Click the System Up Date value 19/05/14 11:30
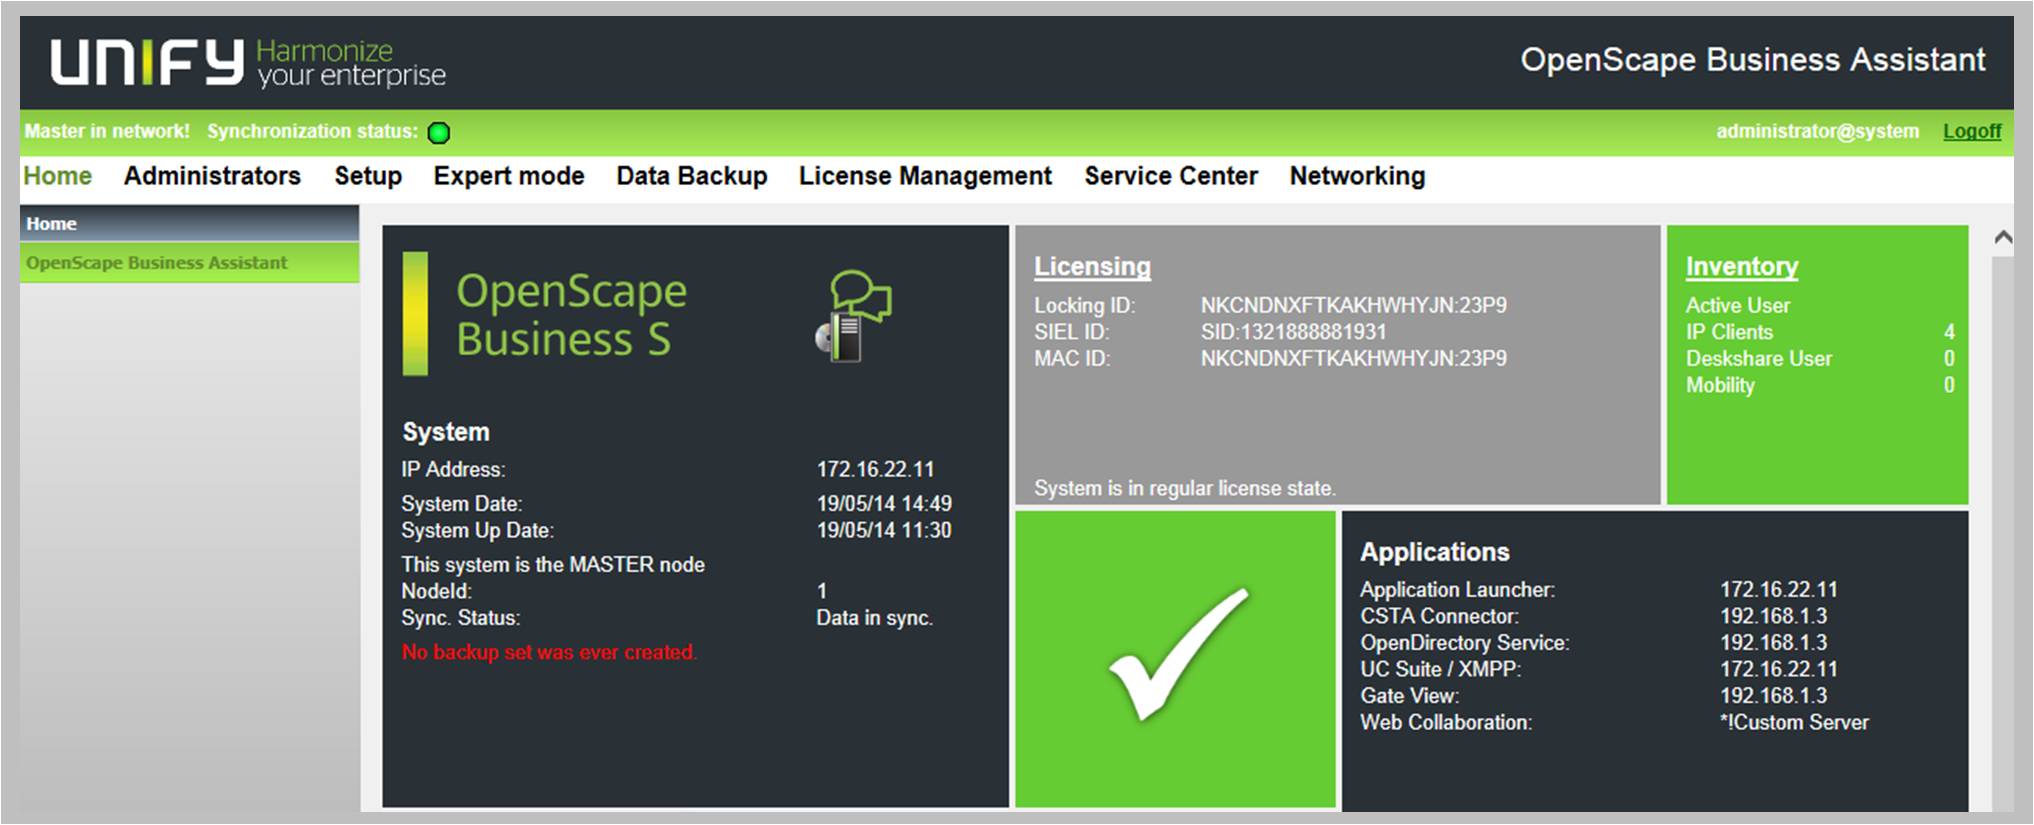Image resolution: width=2034 pixels, height=825 pixels. tap(884, 530)
